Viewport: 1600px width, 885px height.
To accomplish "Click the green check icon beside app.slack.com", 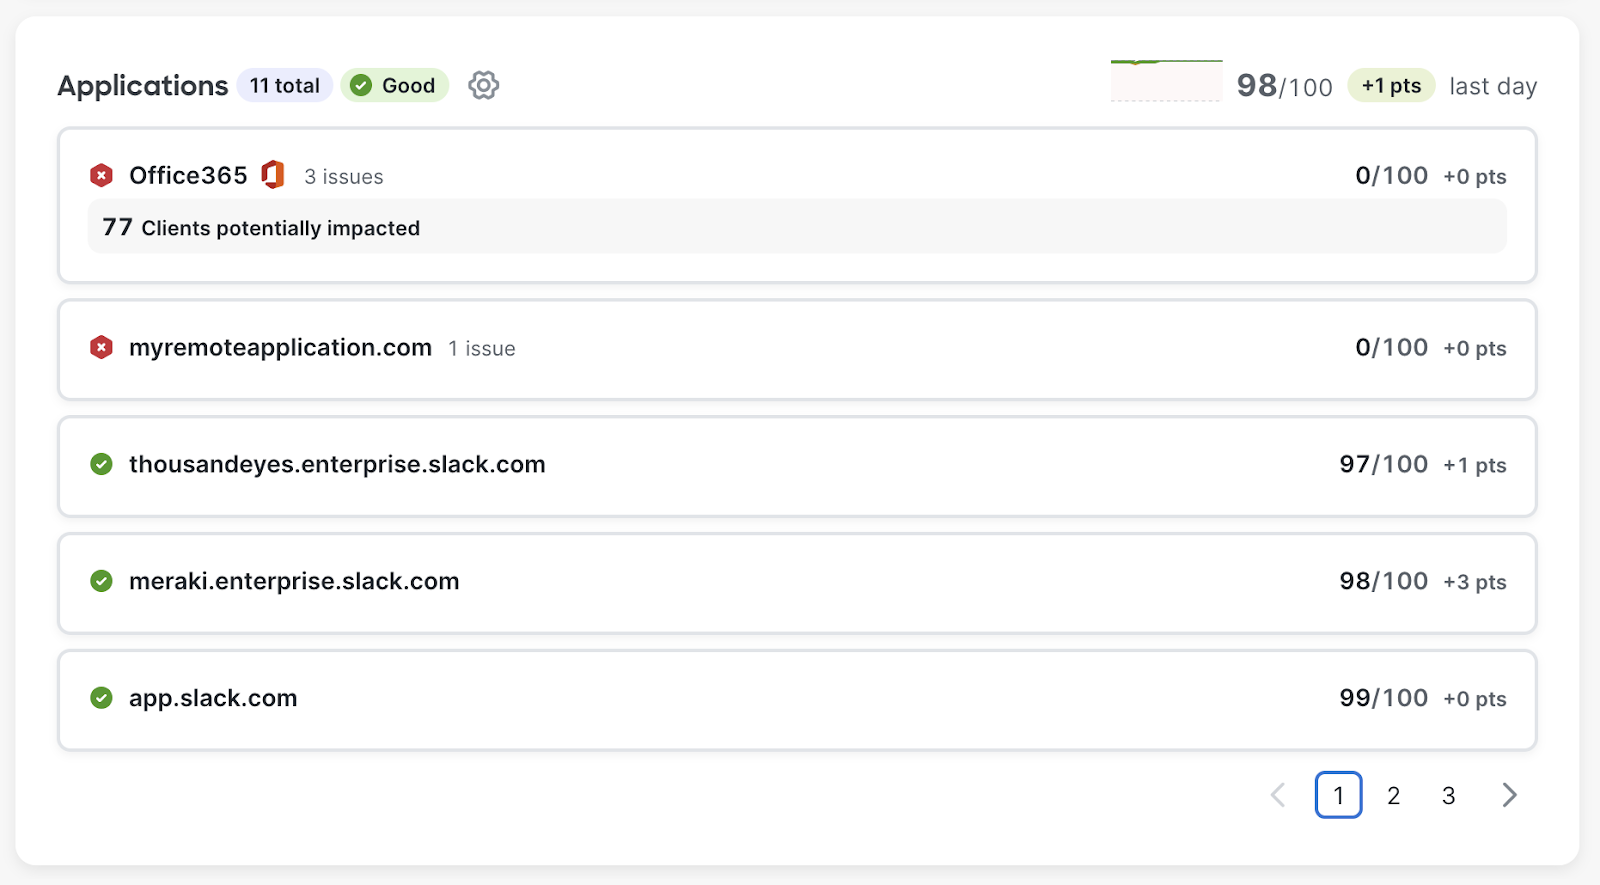I will click(101, 698).
